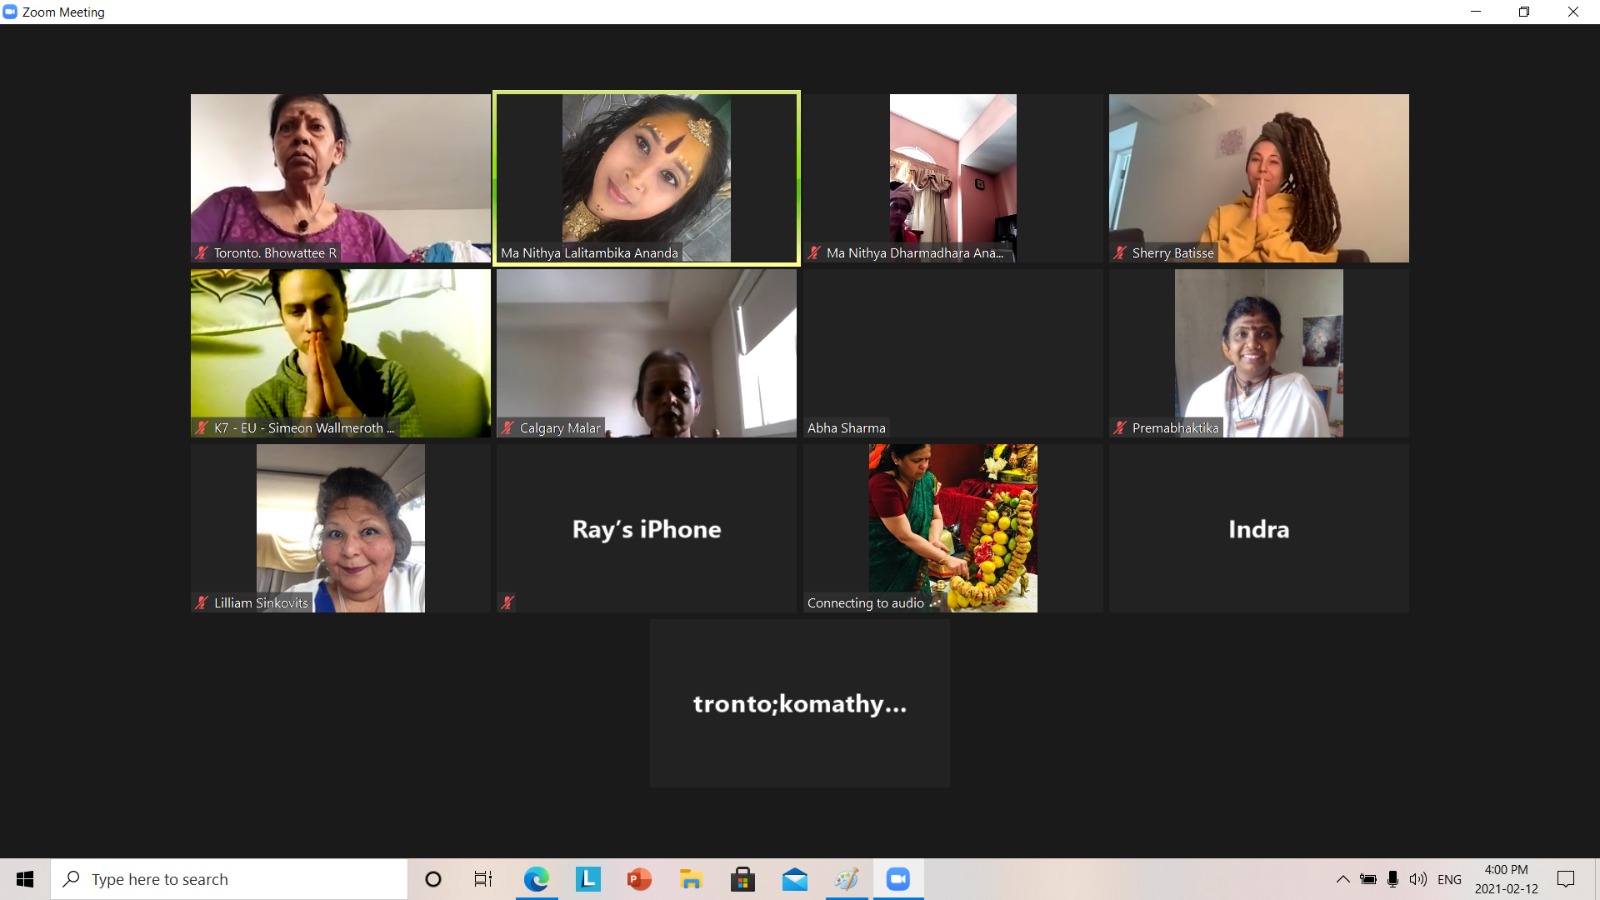Launch Microsoft Store from the taskbar
Viewport: 1600px width, 900px height.
pos(743,879)
